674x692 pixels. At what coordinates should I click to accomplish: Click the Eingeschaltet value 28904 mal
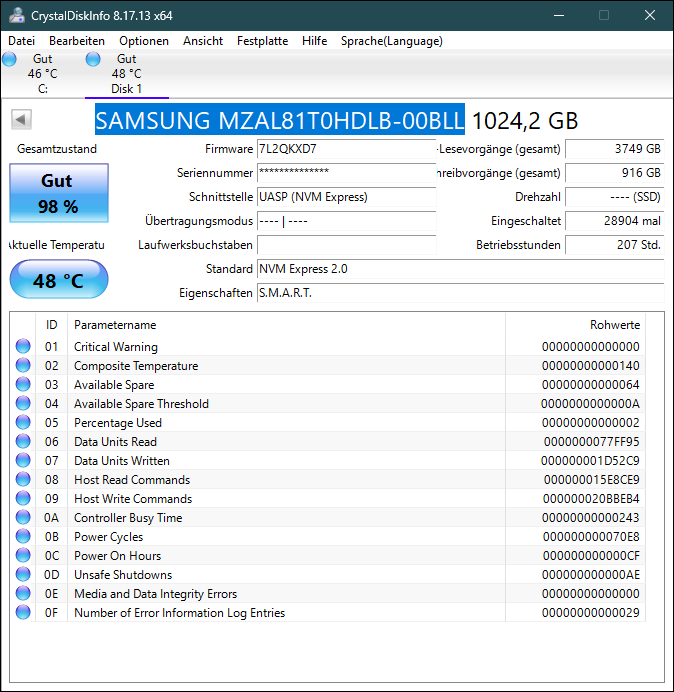click(614, 221)
